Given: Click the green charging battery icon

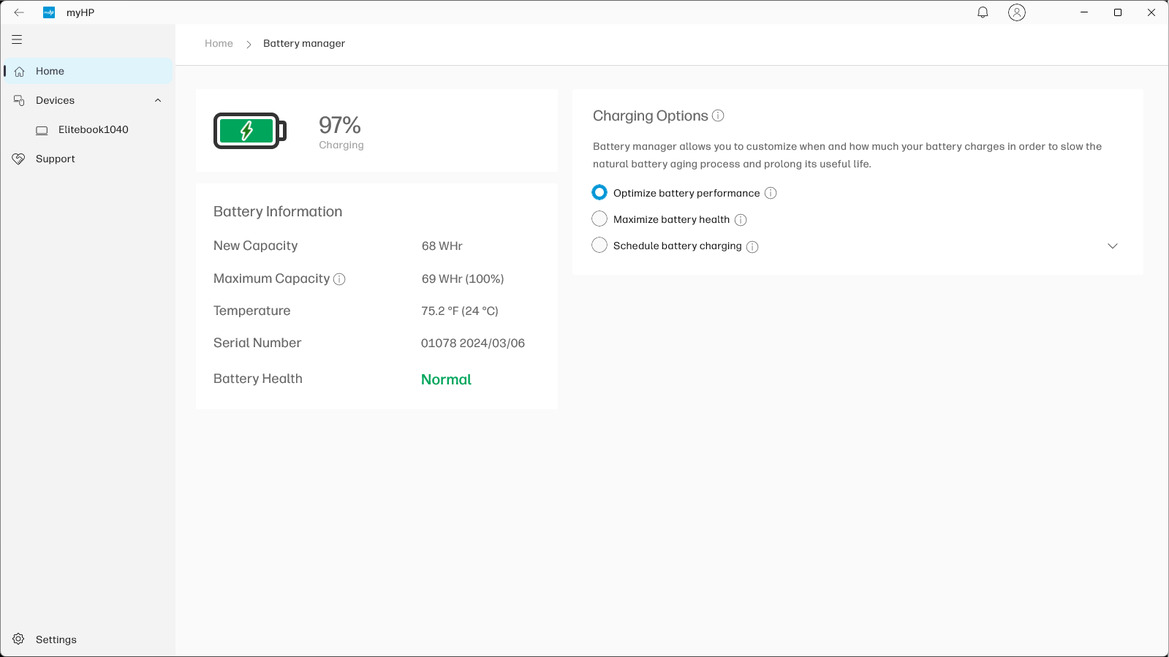Looking at the screenshot, I should click(250, 131).
